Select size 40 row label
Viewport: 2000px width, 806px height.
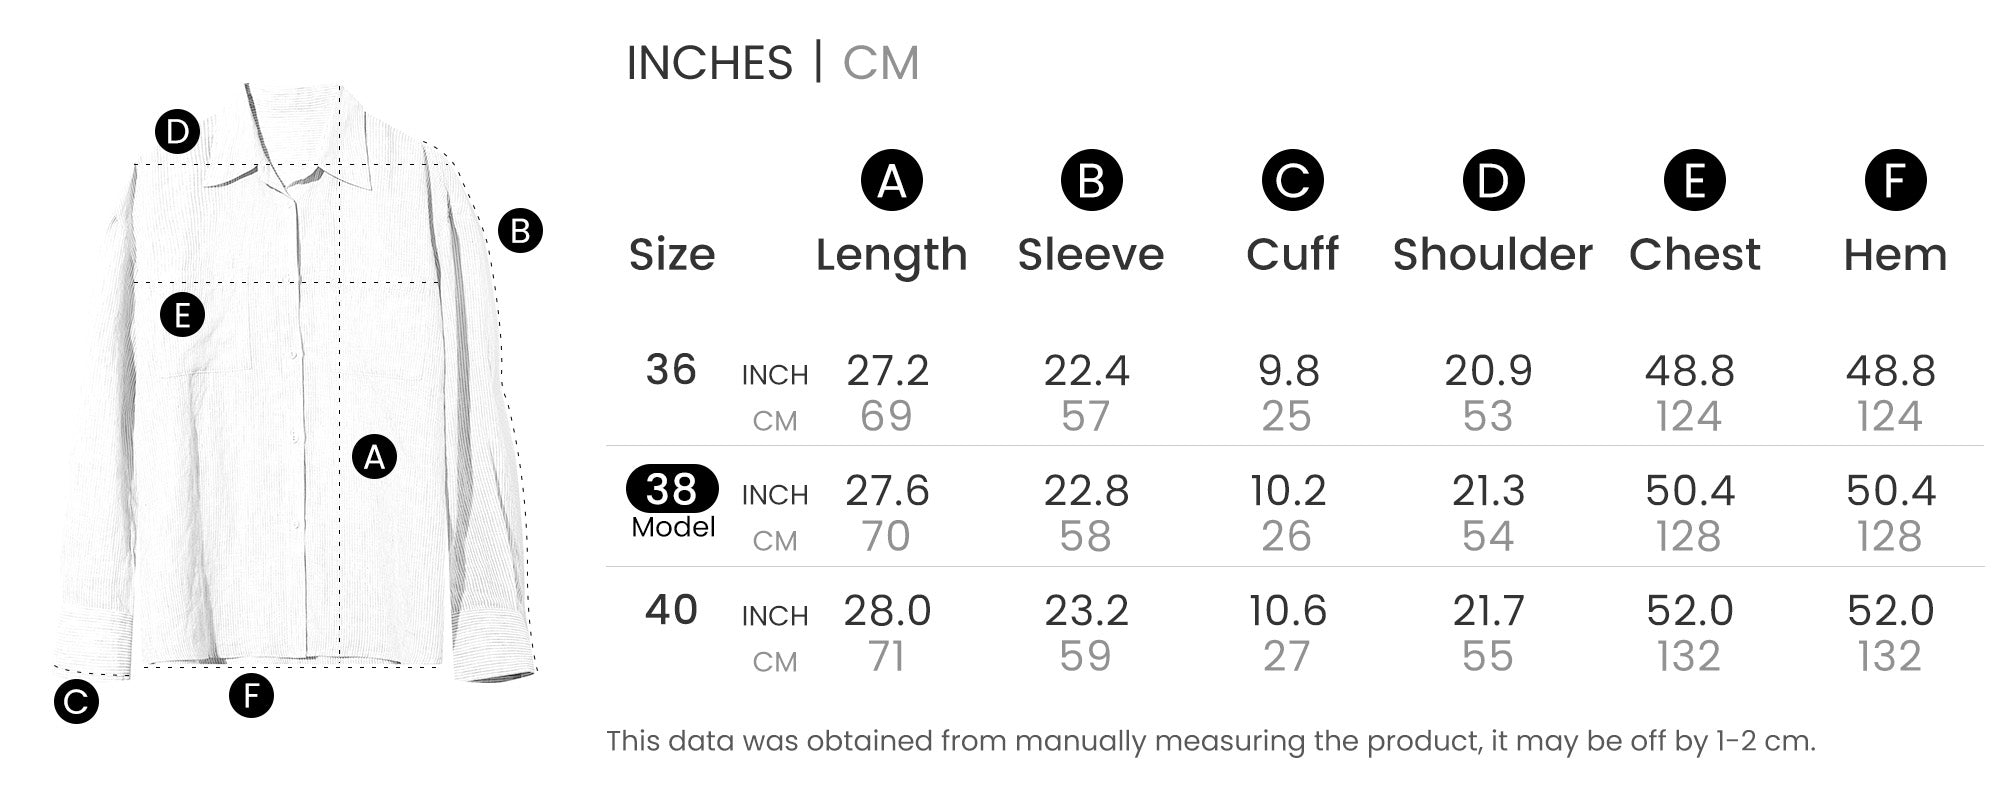click(x=671, y=610)
